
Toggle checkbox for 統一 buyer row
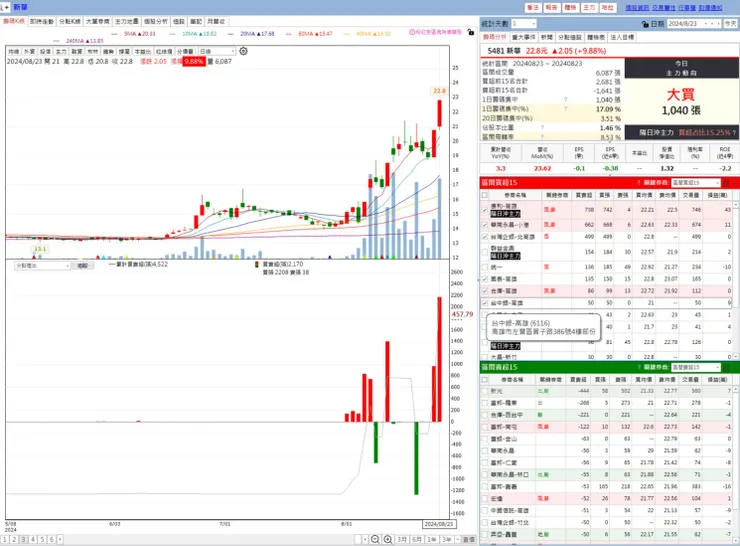485,267
